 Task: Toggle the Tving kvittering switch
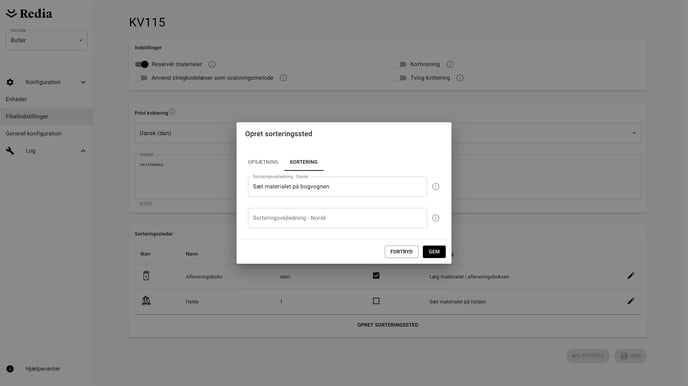[401, 78]
